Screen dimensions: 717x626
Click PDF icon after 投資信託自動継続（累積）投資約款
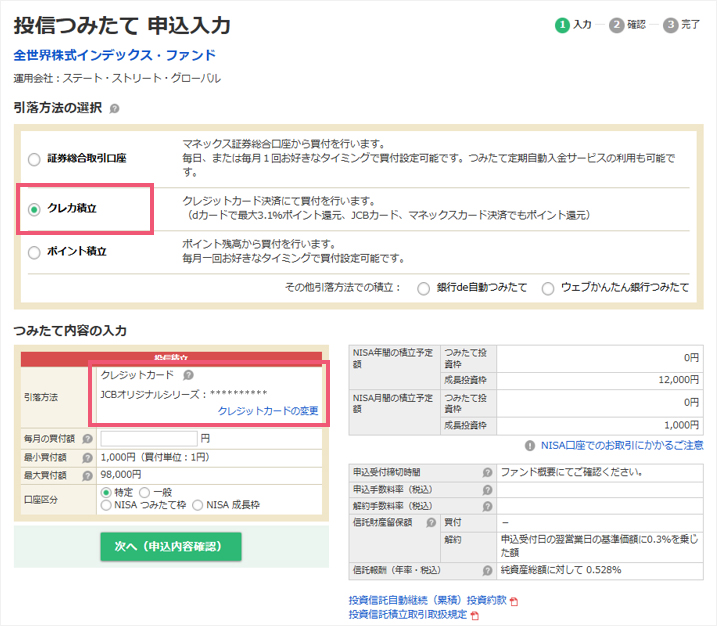tap(514, 602)
